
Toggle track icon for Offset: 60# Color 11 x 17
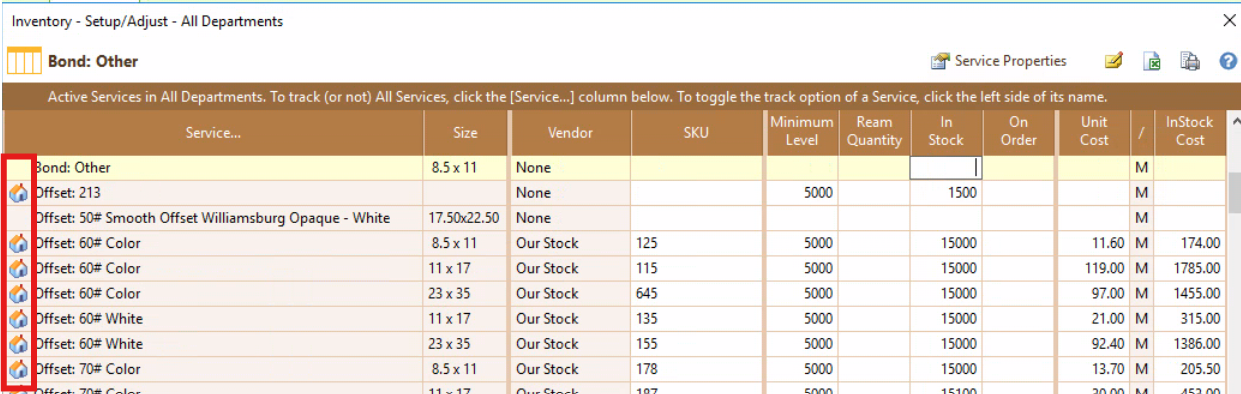pos(18,268)
